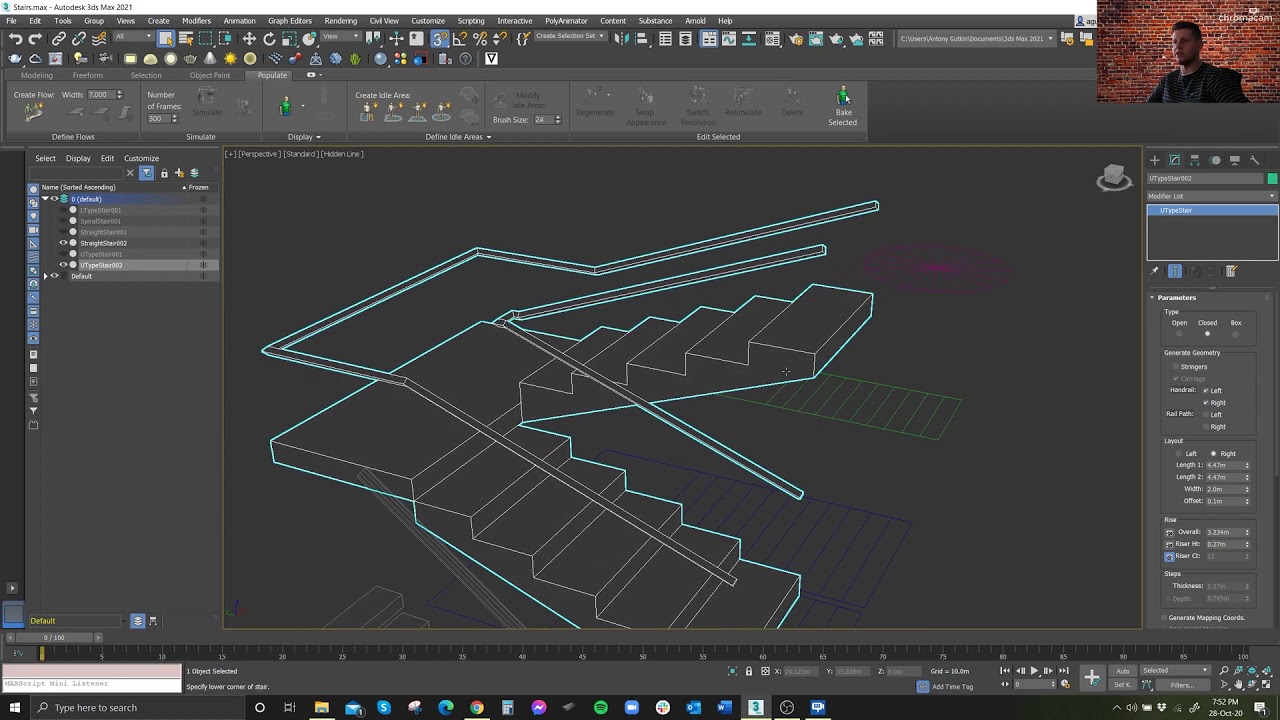The width and height of the screenshot is (1280, 720).
Task: Activate the Select and Rotate tool
Action: pyautogui.click(x=269, y=39)
